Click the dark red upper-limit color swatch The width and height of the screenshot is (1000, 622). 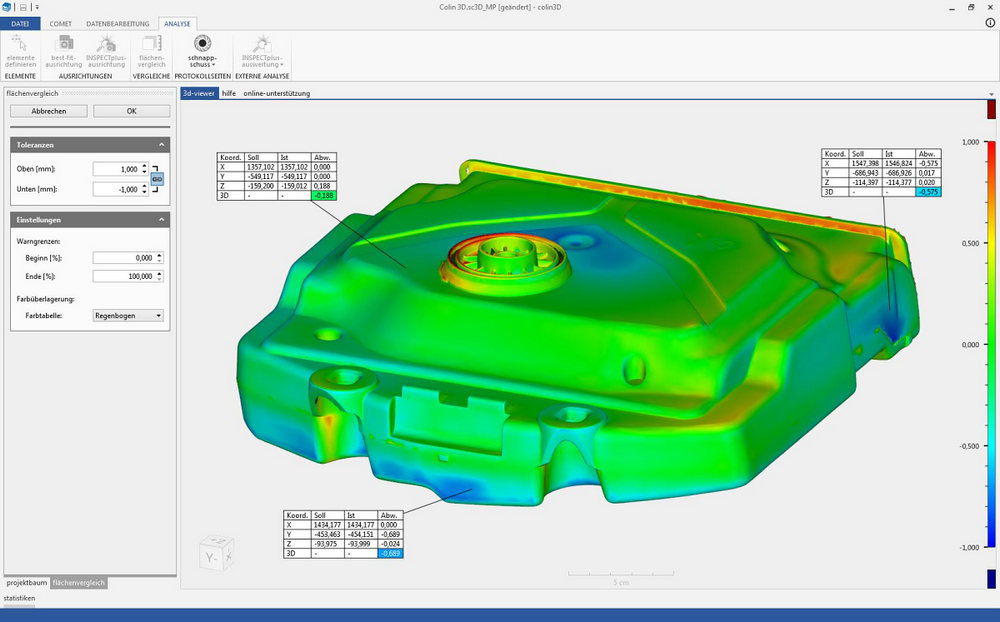pyautogui.click(x=991, y=110)
